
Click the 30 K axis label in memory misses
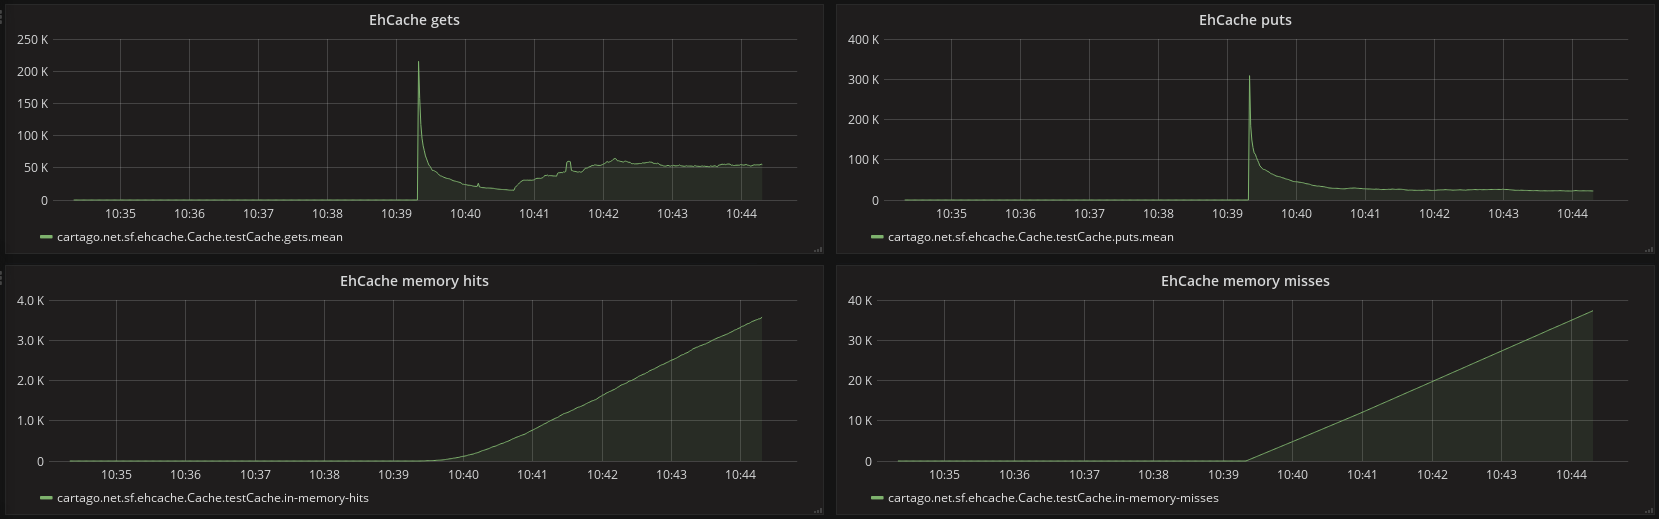coord(860,341)
